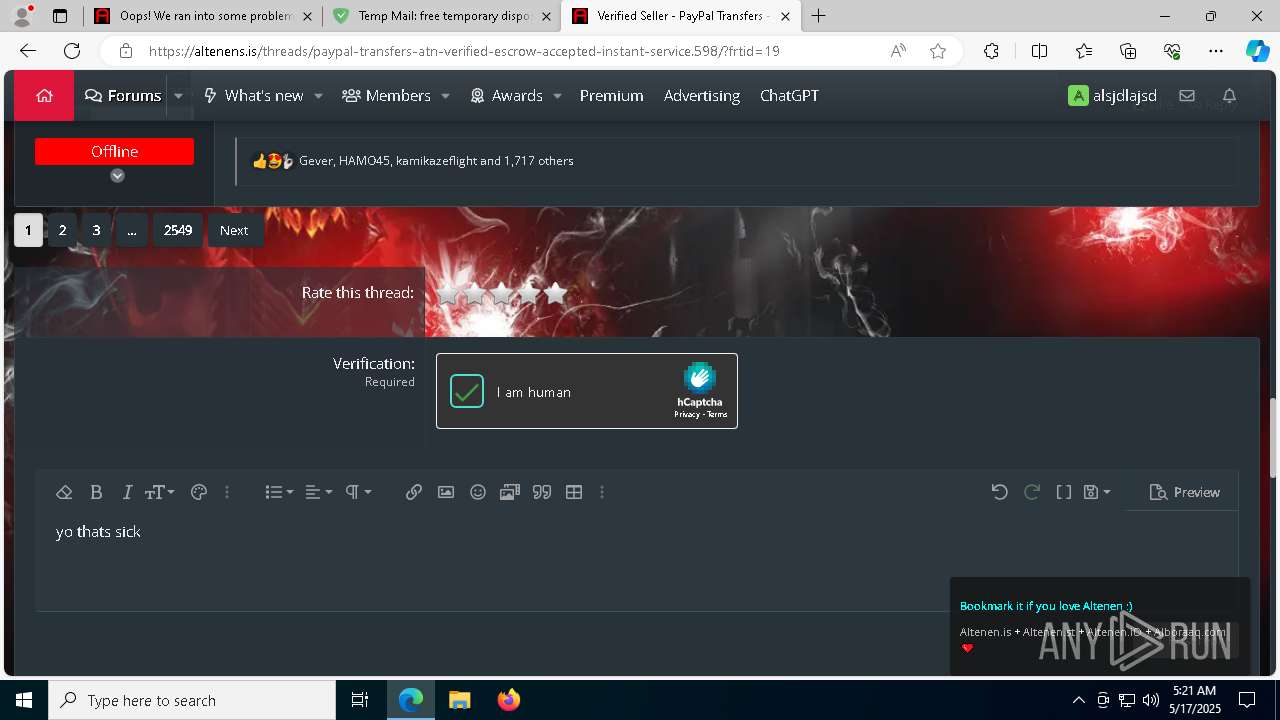Open the hCaptcha Terms link
This screenshot has width=1280, height=720.
click(x=717, y=414)
